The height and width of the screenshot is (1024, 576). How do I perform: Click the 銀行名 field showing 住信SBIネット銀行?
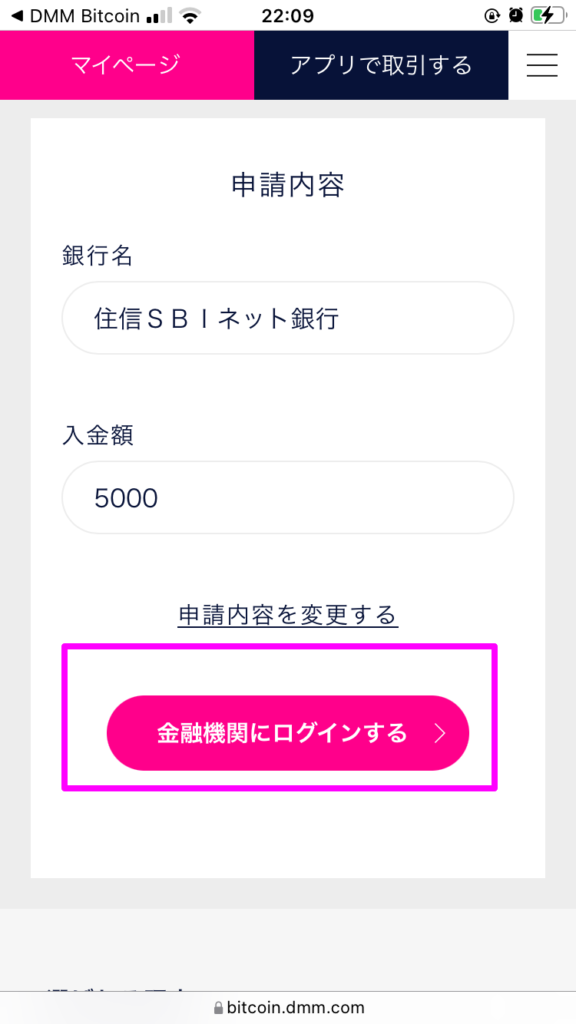(x=288, y=319)
